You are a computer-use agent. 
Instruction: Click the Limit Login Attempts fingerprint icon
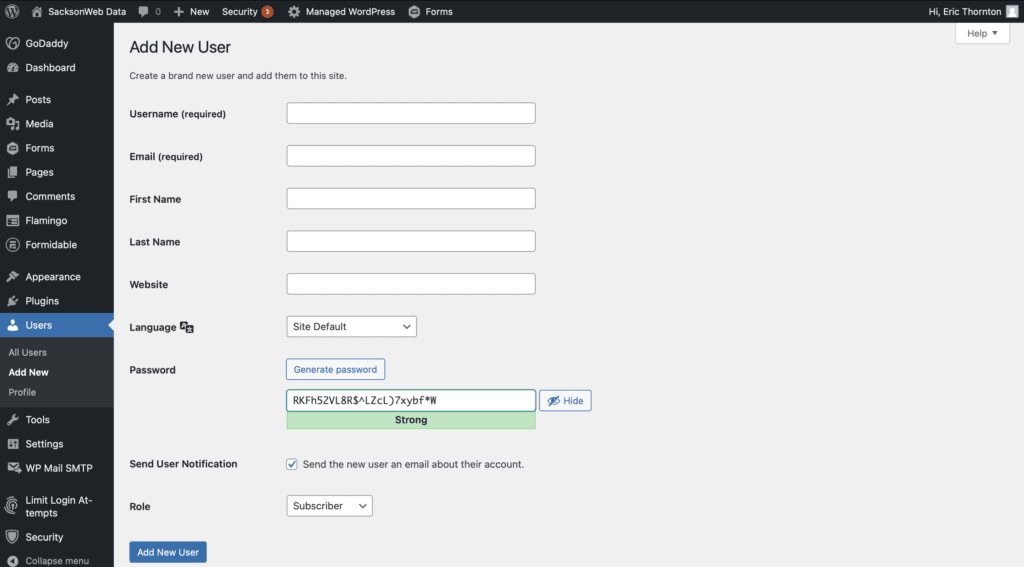(x=11, y=506)
